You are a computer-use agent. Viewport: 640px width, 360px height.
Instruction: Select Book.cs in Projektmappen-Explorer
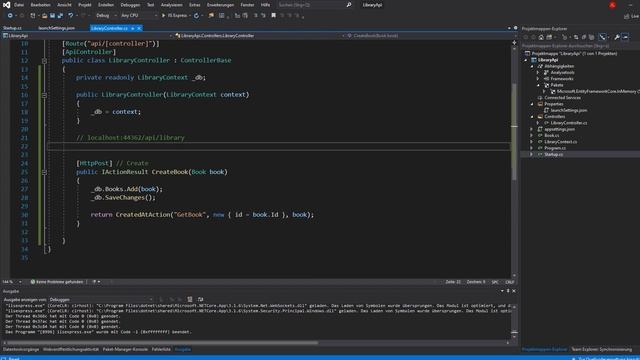coord(551,136)
